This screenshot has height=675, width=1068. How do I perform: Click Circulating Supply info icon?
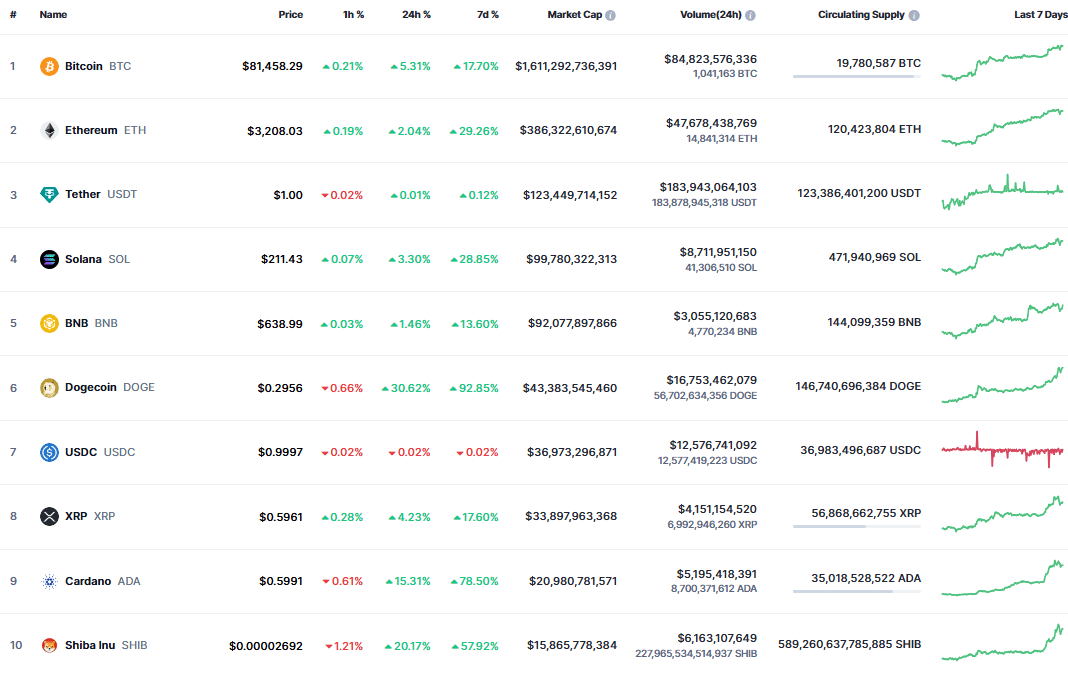click(x=914, y=15)
